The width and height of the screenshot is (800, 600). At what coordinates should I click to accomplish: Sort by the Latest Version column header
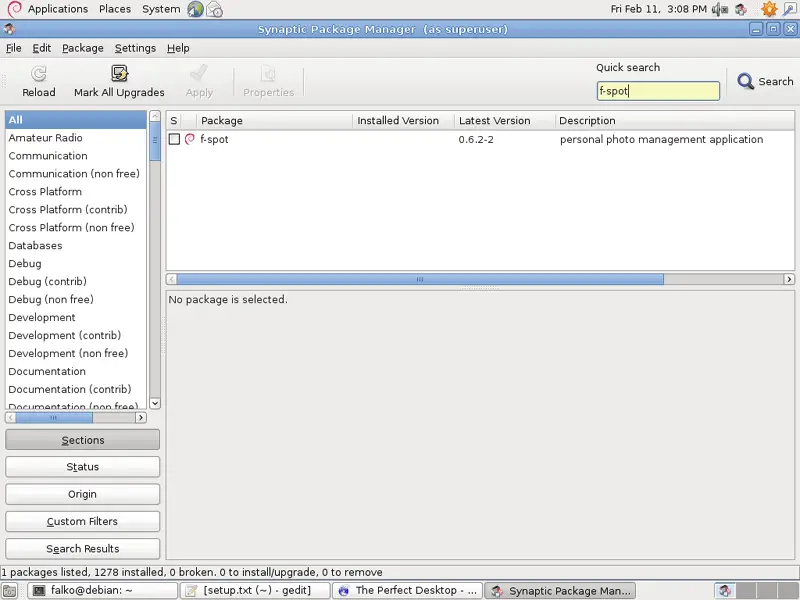[x=505, y=121]
